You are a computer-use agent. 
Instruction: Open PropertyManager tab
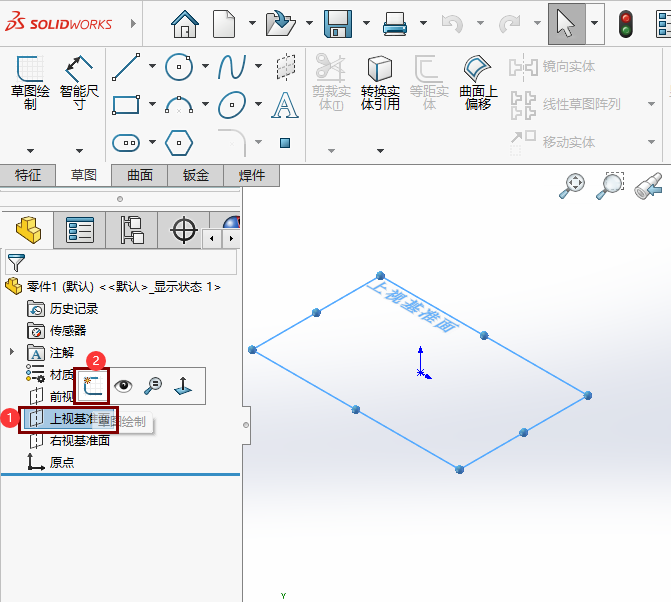[80, 230]
